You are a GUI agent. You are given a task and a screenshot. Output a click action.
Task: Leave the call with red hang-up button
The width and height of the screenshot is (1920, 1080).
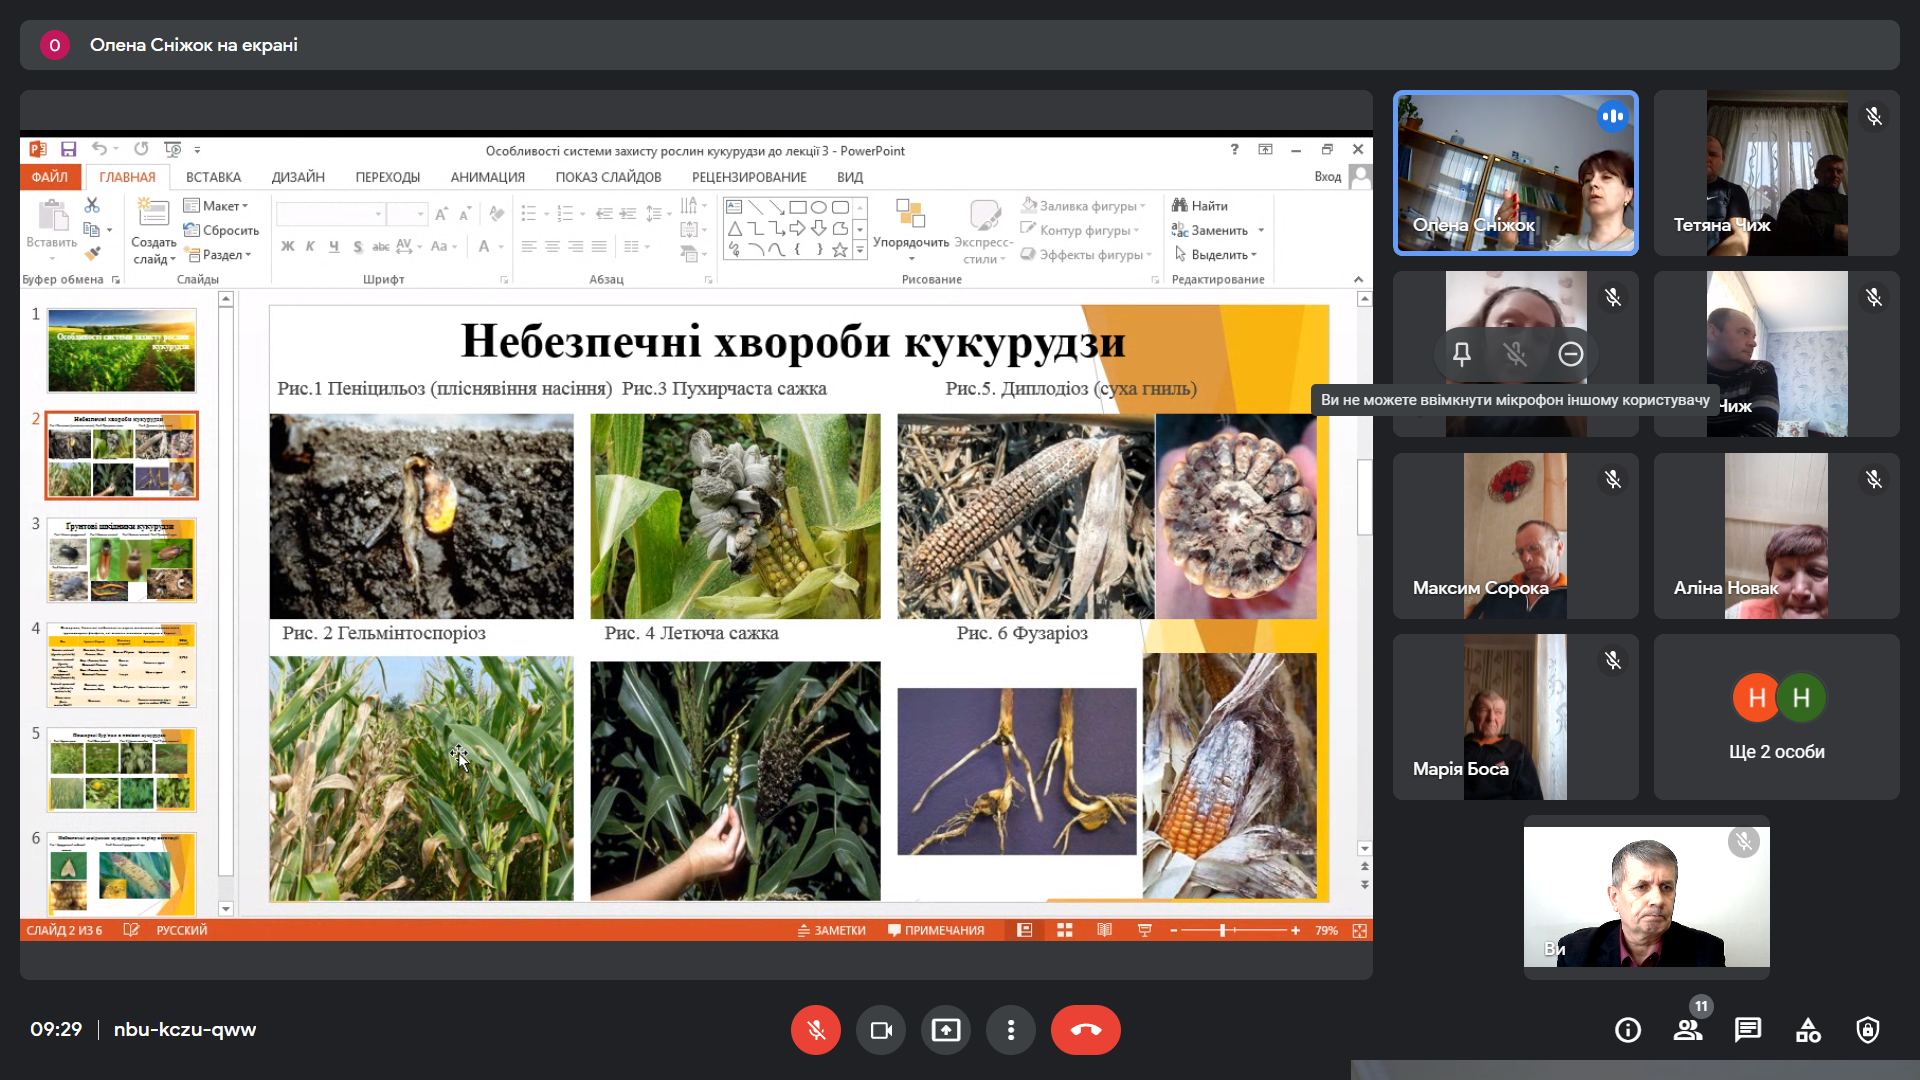click(x=1085, y=1030)
